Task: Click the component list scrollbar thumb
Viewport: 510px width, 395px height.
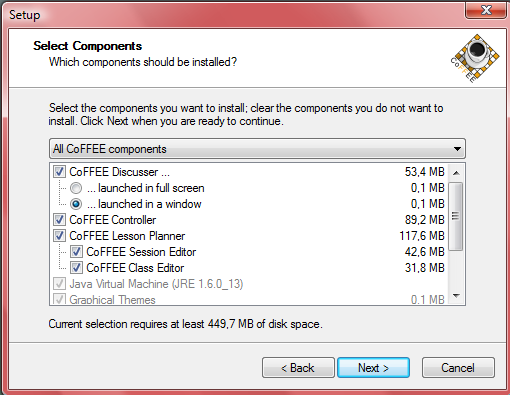Action: [456, 216]
